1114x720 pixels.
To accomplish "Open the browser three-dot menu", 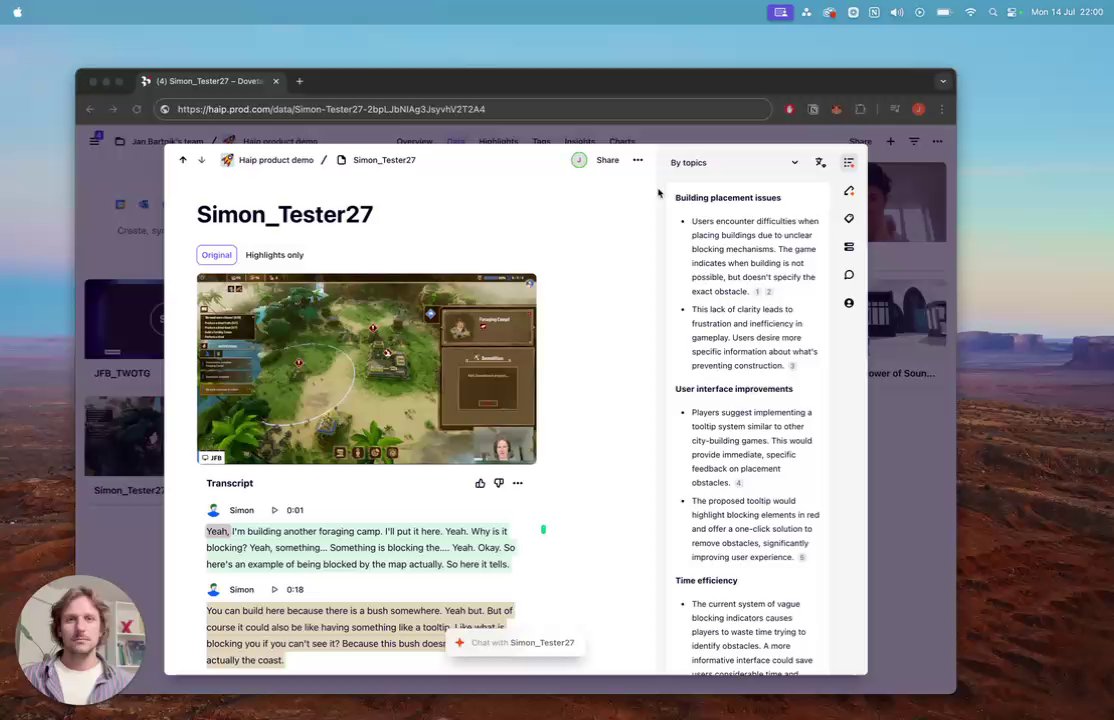I will pyautogui.click(x=942, y=109).
